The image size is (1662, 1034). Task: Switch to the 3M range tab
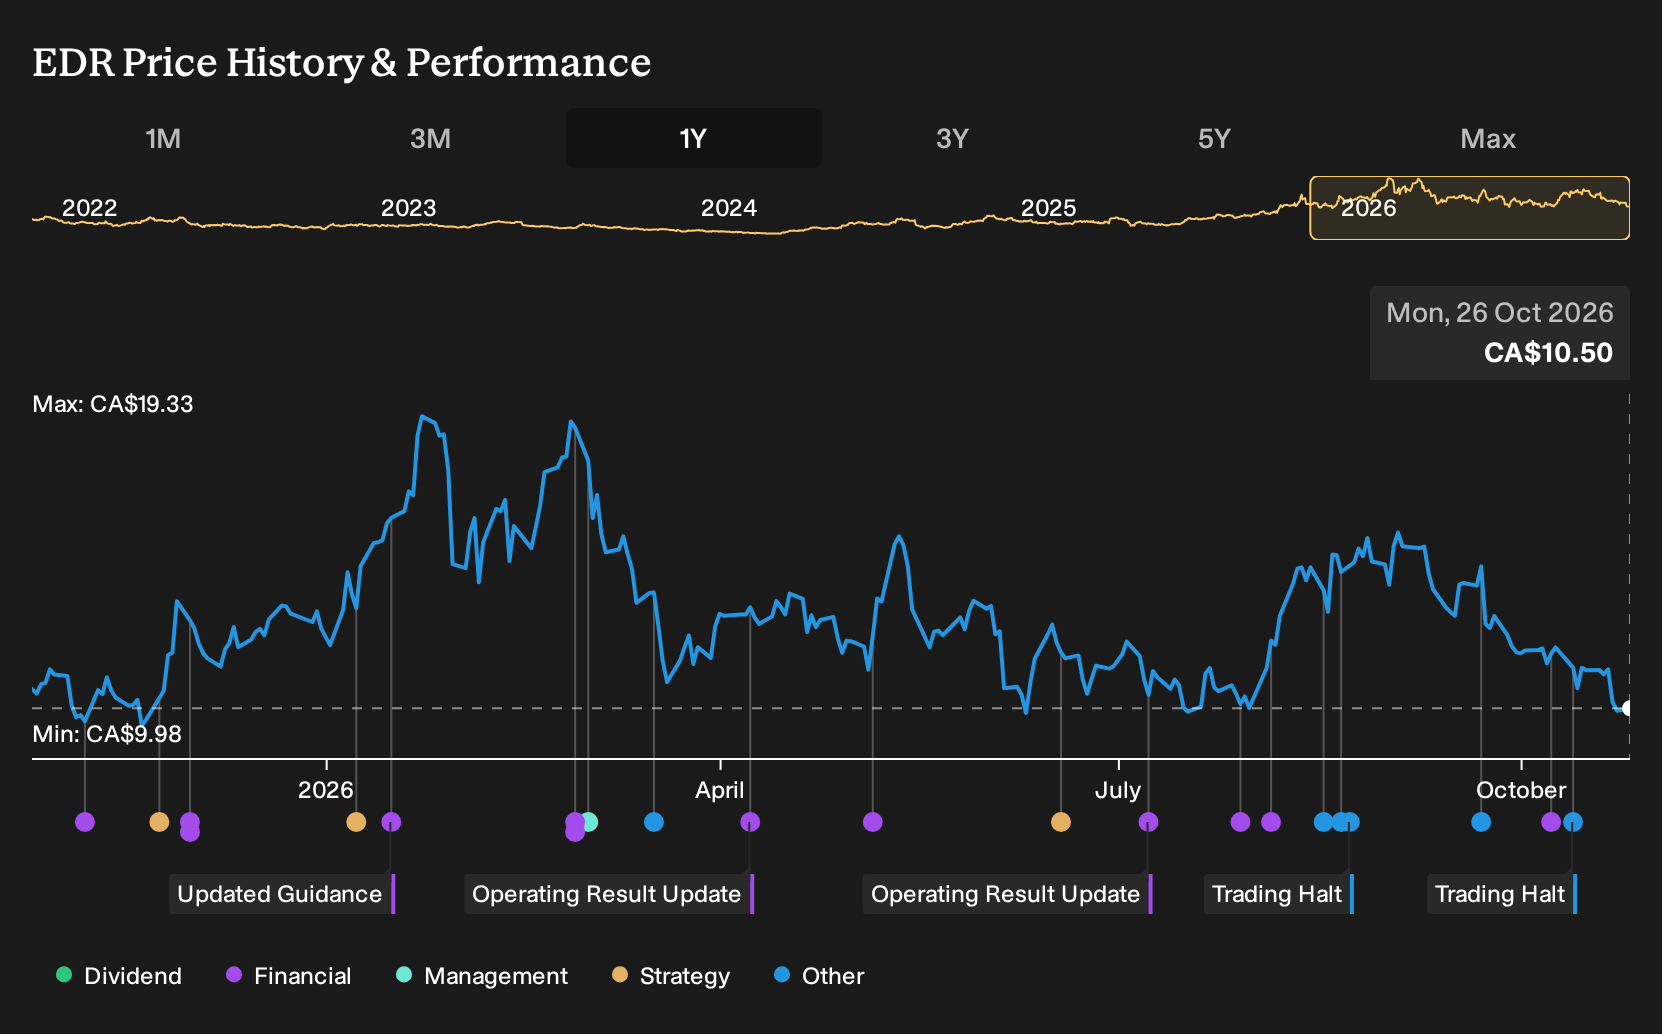(430, 138)
